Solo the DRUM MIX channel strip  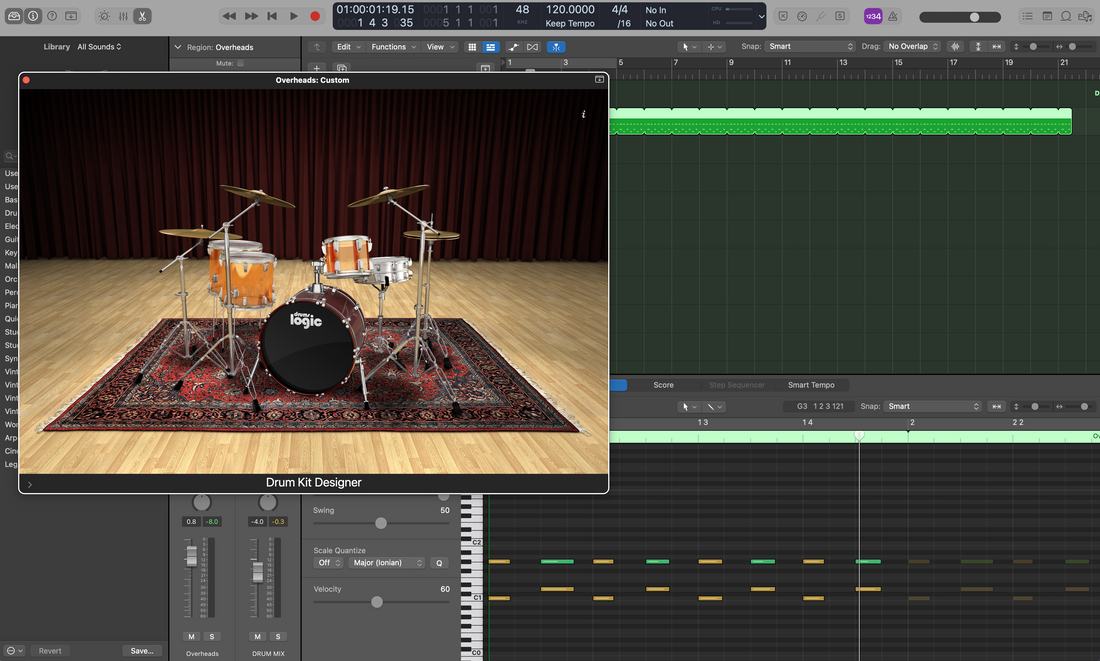tap(278, 636)
